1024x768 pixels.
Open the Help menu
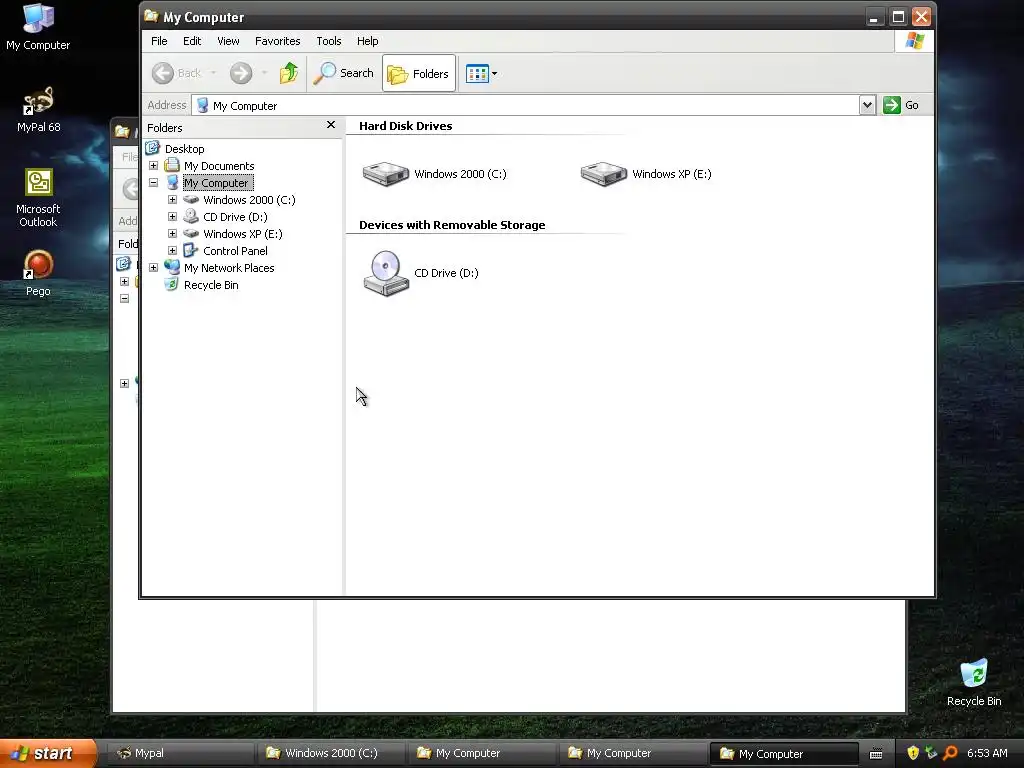367,41
